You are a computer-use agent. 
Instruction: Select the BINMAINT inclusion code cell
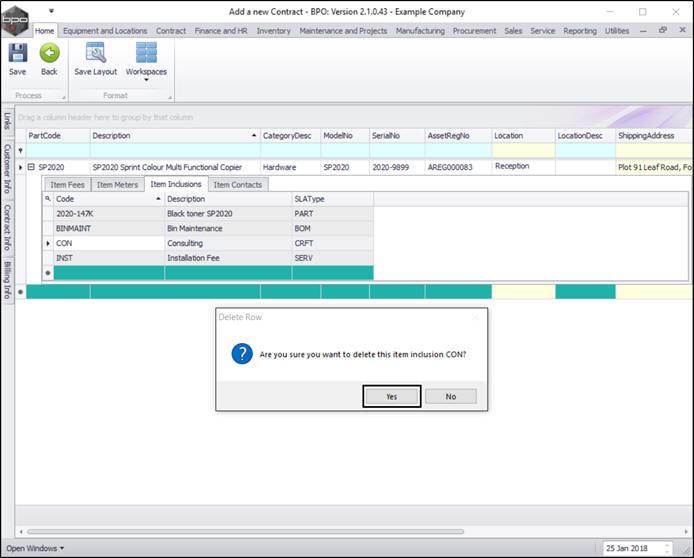coord(109,228)
